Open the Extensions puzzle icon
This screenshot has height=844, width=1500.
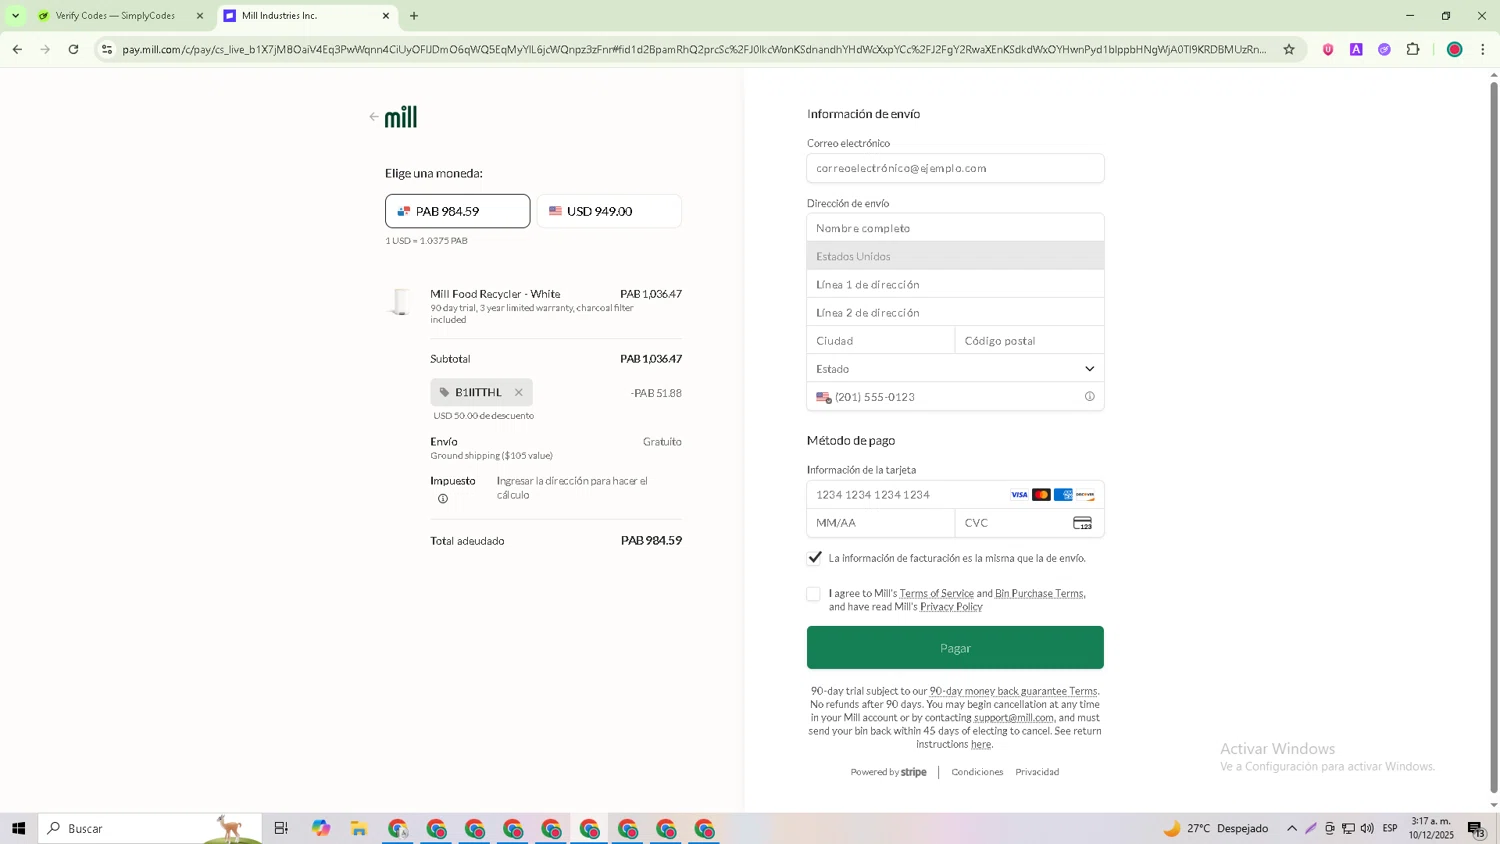pyautogui.click(x=1413, y=49)
